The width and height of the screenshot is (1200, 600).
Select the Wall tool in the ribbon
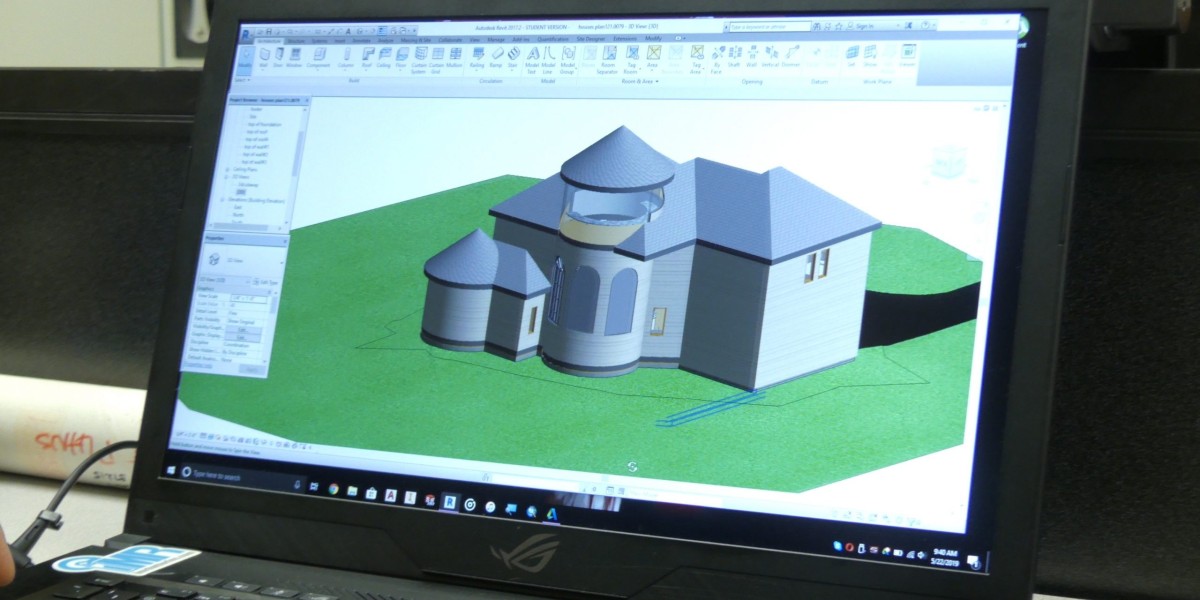pos(265,57)
